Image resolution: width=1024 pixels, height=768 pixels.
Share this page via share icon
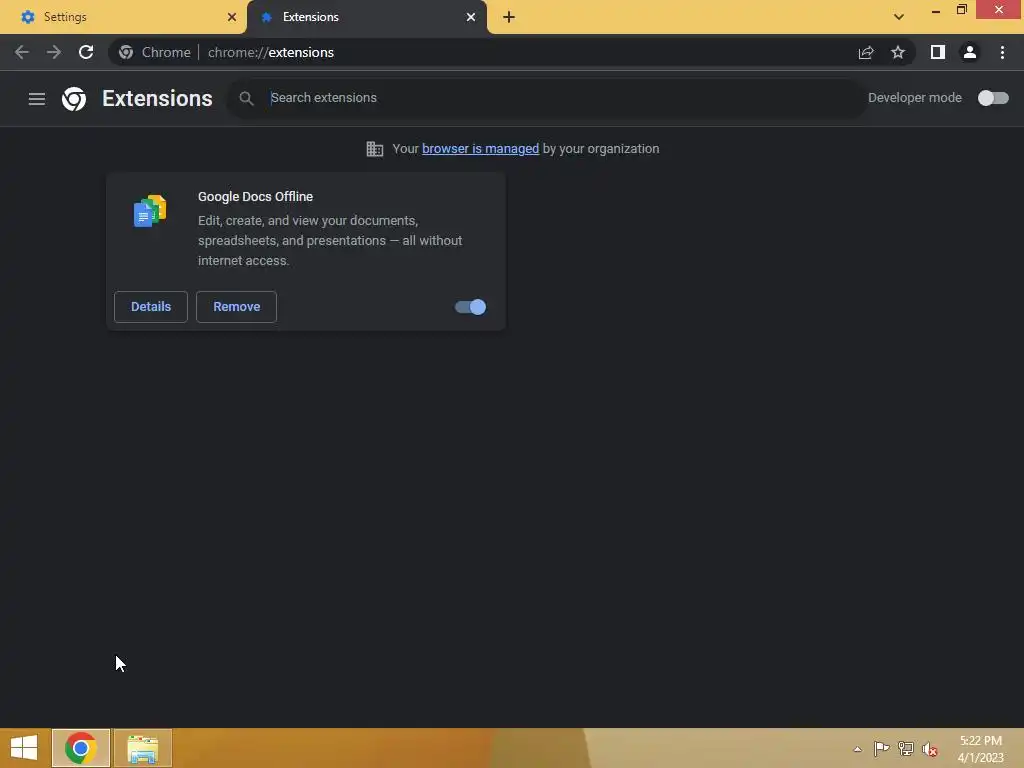pos(866,52)
